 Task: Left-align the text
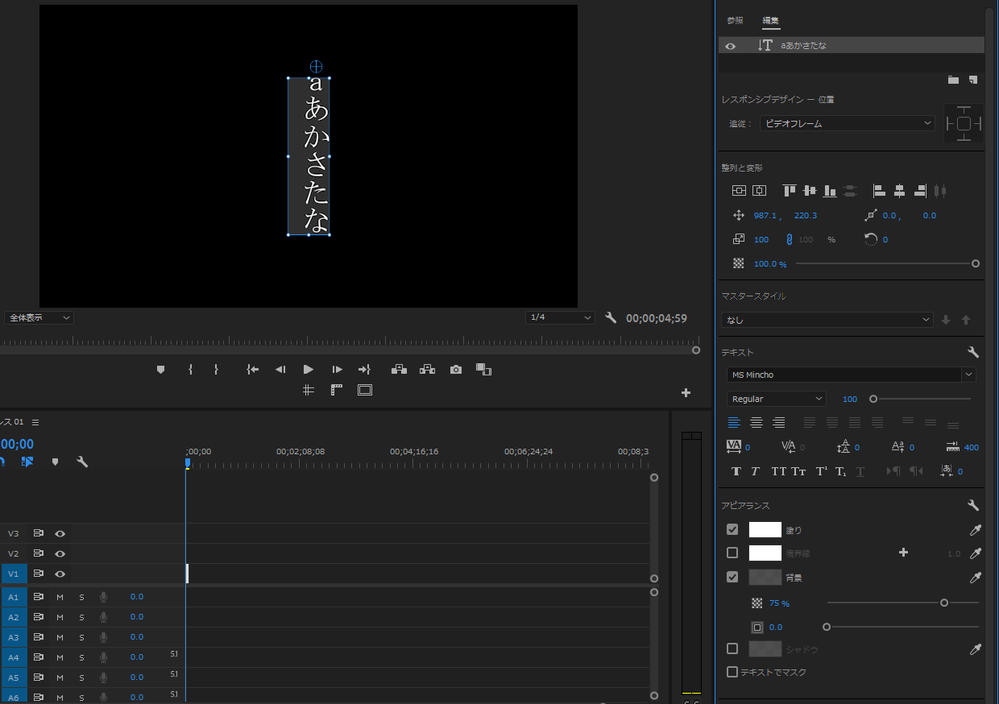pyautogui.click(x=734, y=422)
